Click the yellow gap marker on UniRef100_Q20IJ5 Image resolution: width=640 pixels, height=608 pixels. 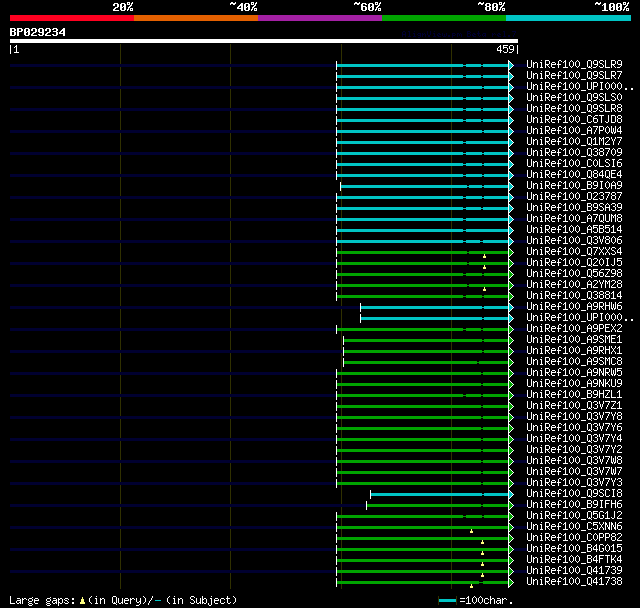[x=484, y=267]
